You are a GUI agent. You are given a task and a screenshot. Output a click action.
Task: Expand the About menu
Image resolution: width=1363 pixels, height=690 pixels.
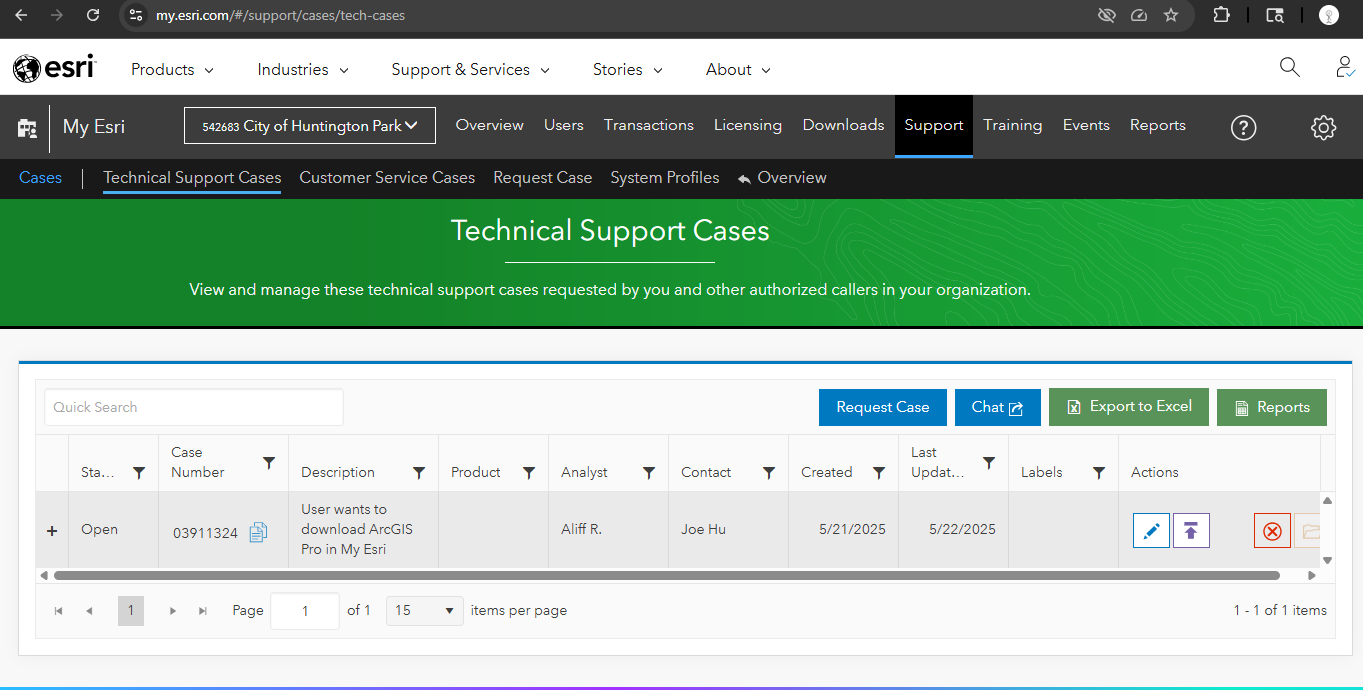coord(739,69)
